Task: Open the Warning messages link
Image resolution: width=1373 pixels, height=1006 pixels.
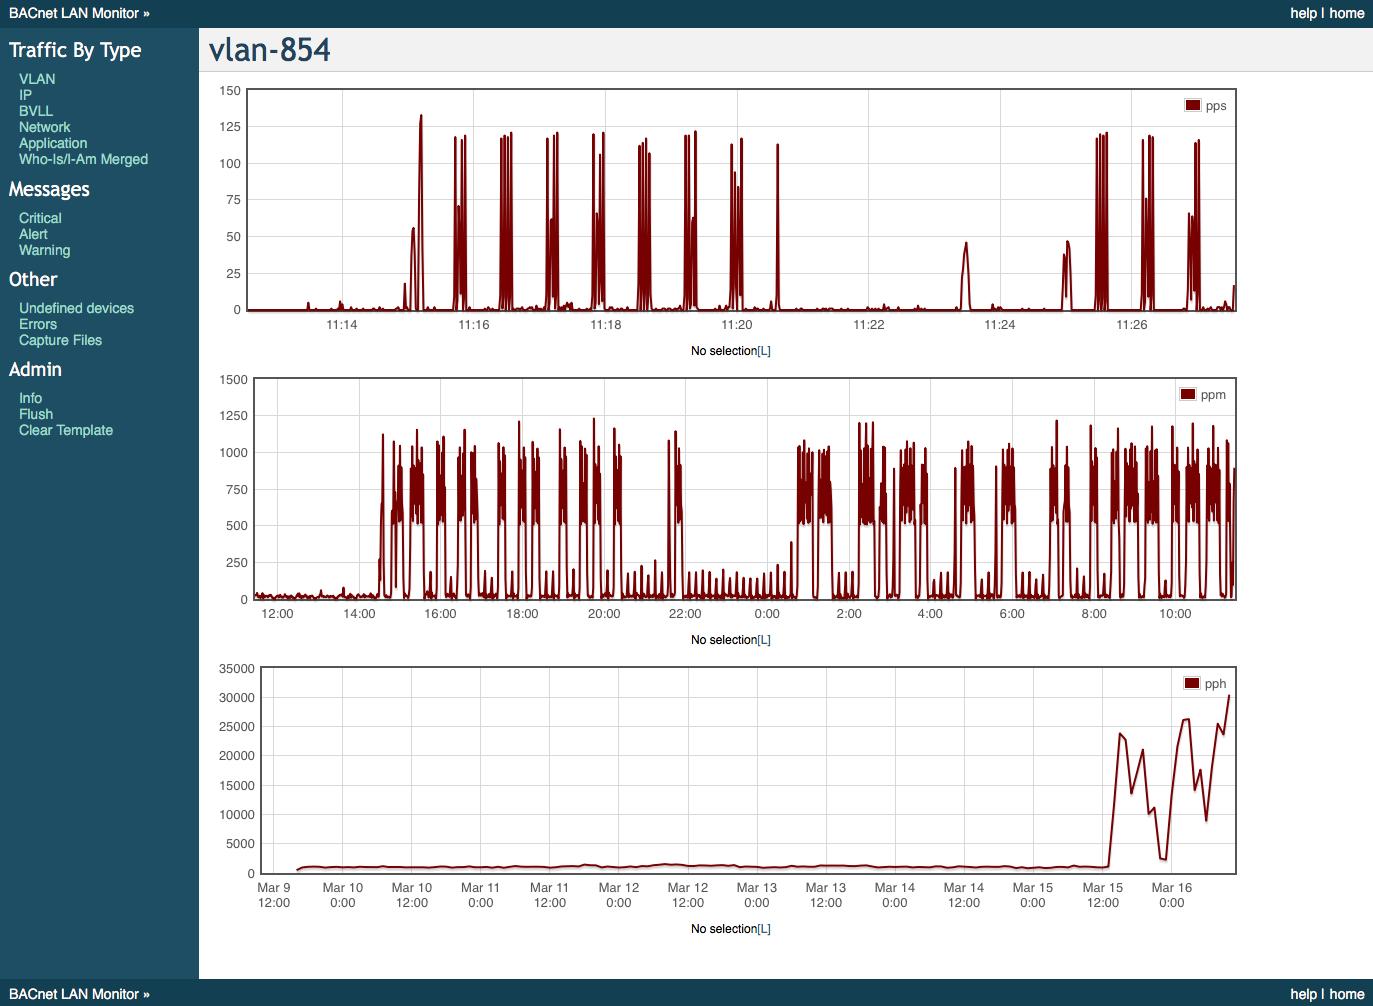Action: 44,250
